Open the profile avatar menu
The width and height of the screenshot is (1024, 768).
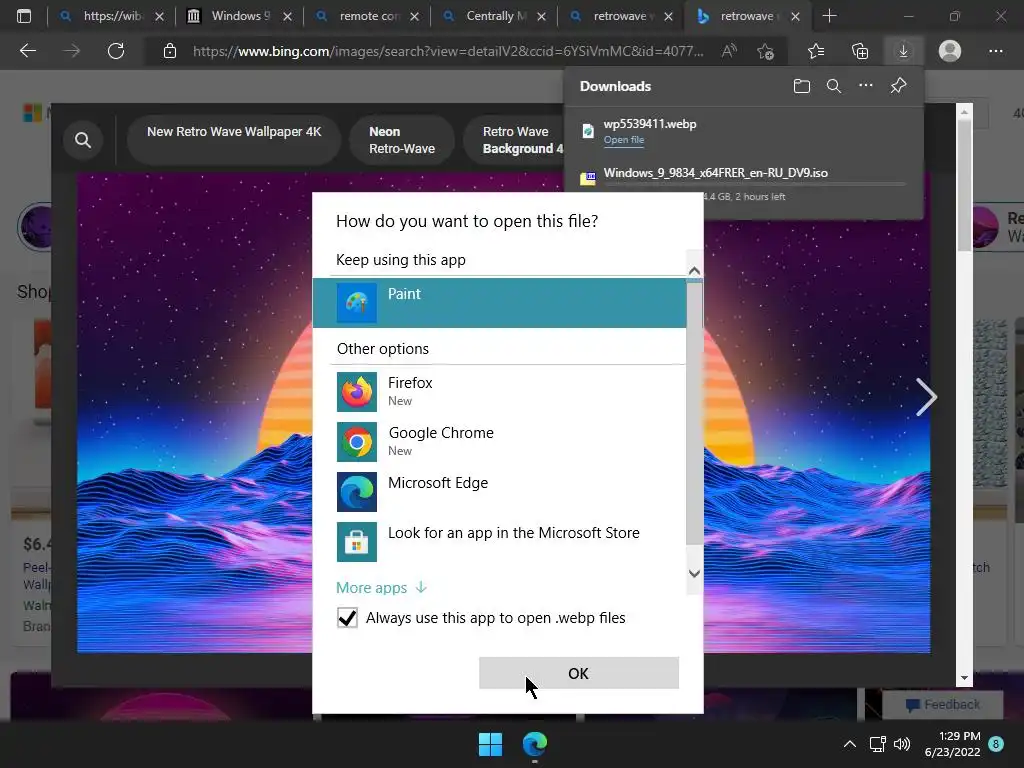[950, 51]
